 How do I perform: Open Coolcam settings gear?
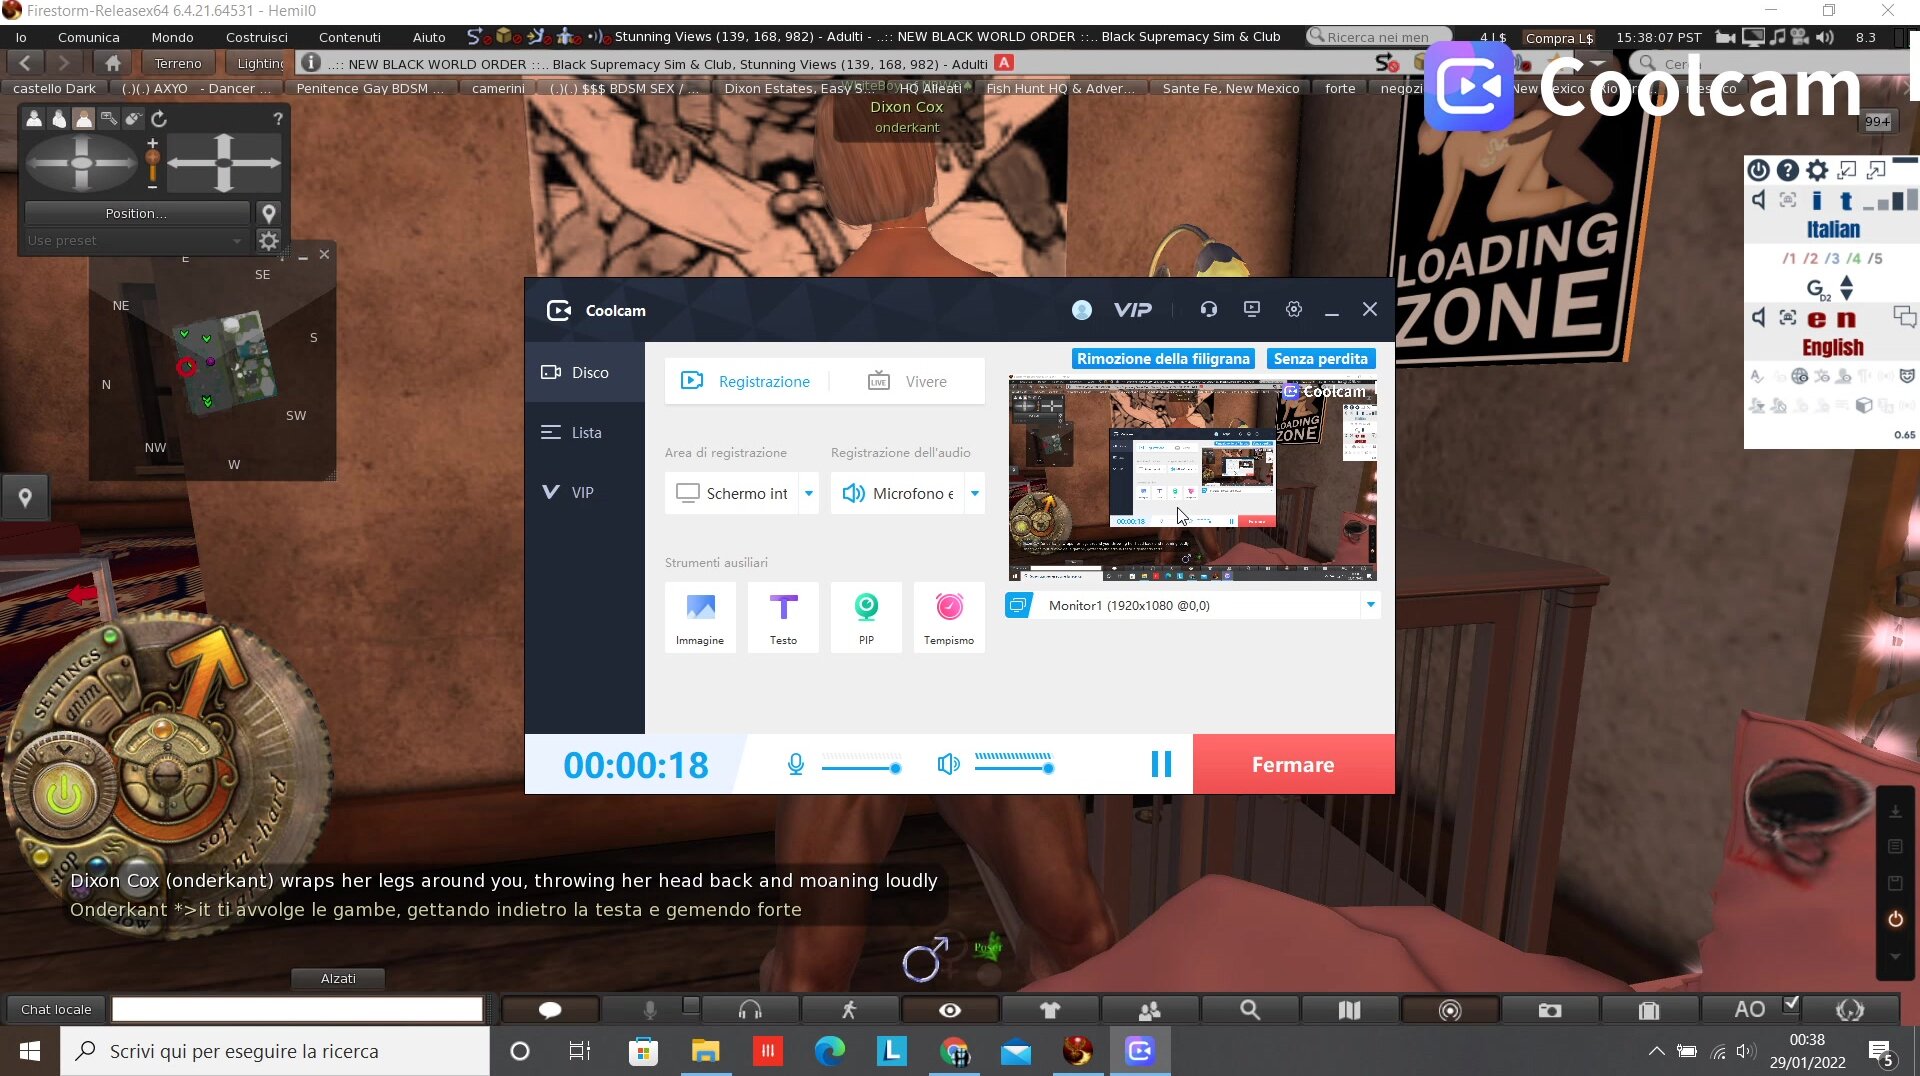click(x=1294, y=310)
